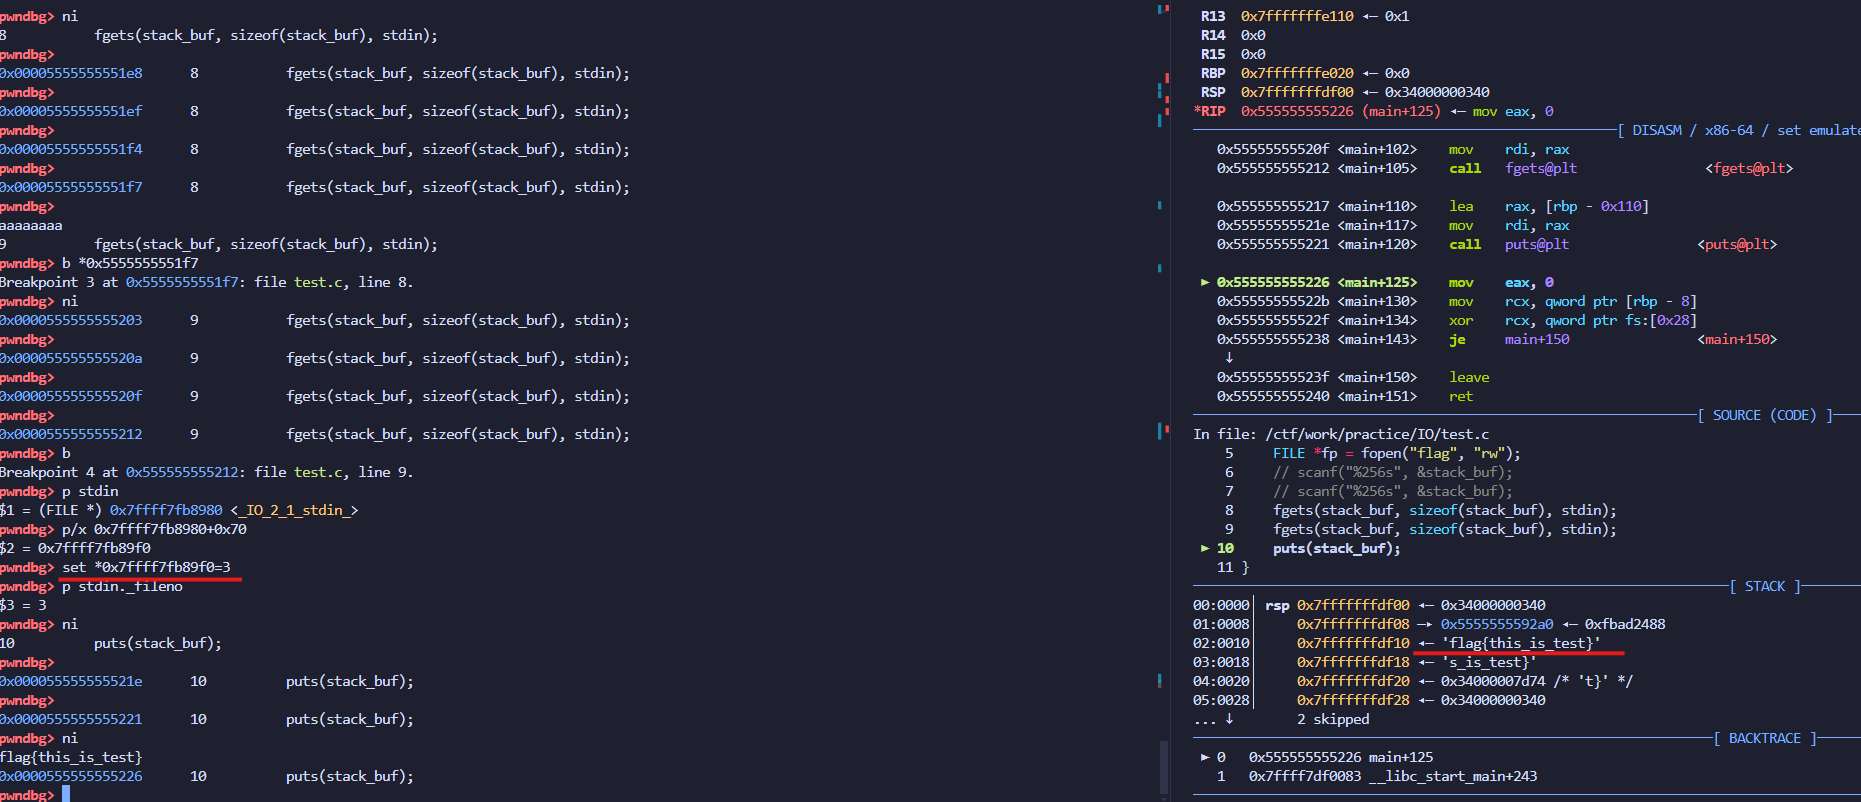
Task: Click the RBP register value 0x7fffffffe020
Action: (1297, 73)
